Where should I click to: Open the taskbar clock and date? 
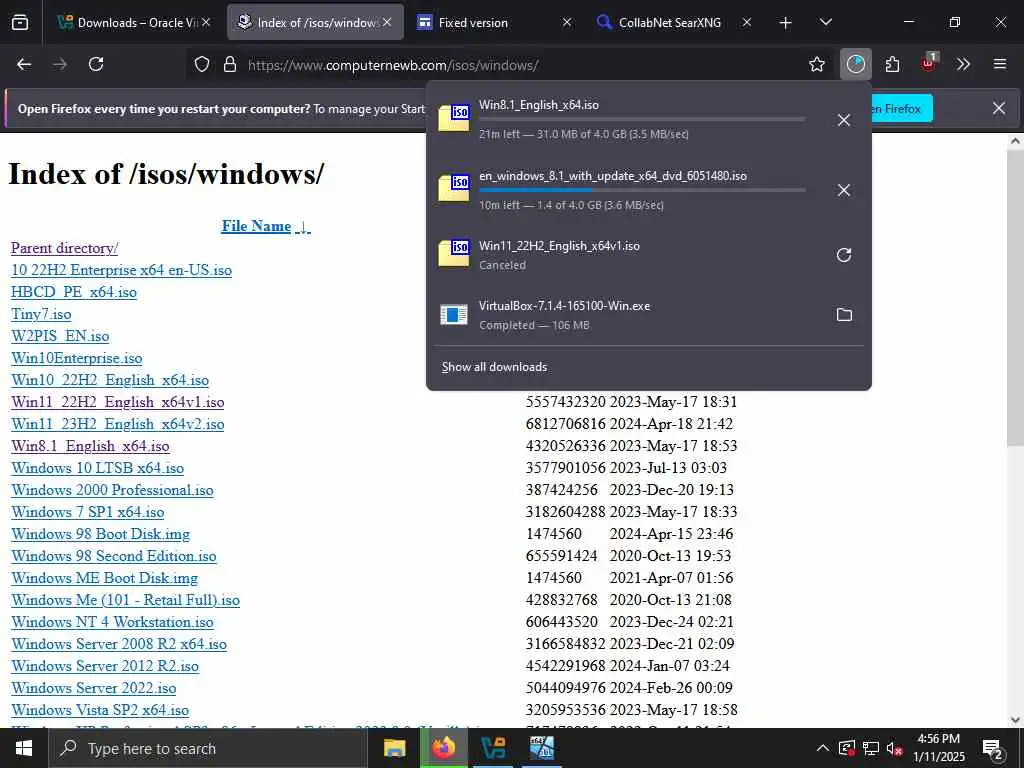coord(938,748)
